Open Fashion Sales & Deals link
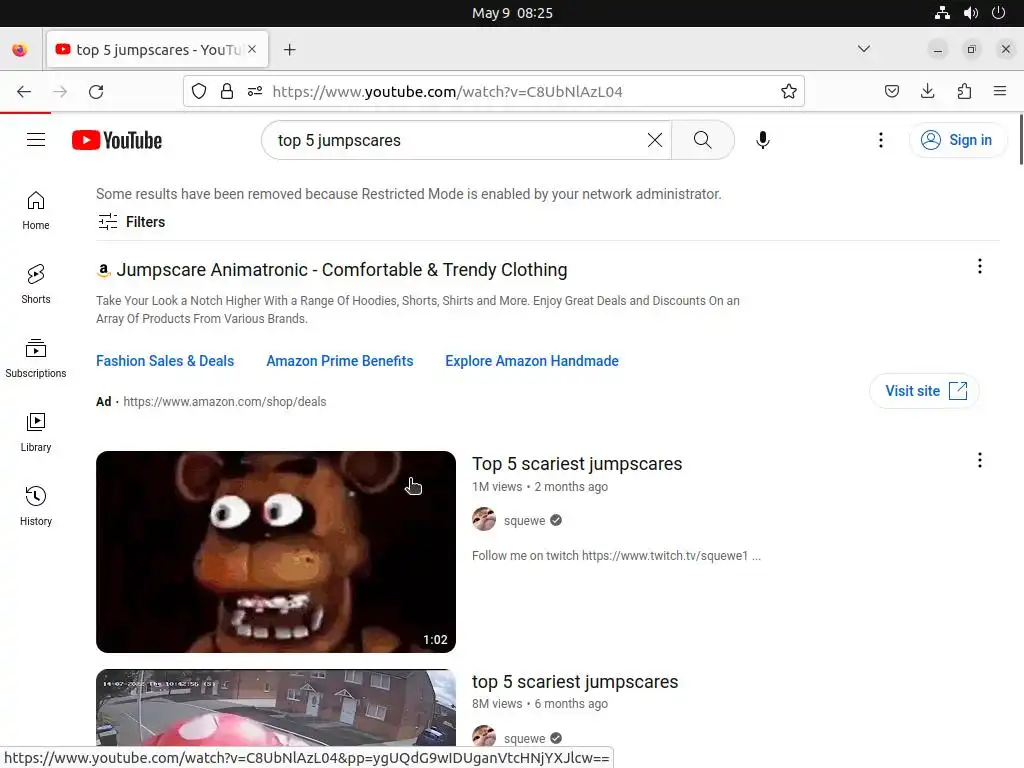This screenshot has width=1024, height=768. click(165, 361)
